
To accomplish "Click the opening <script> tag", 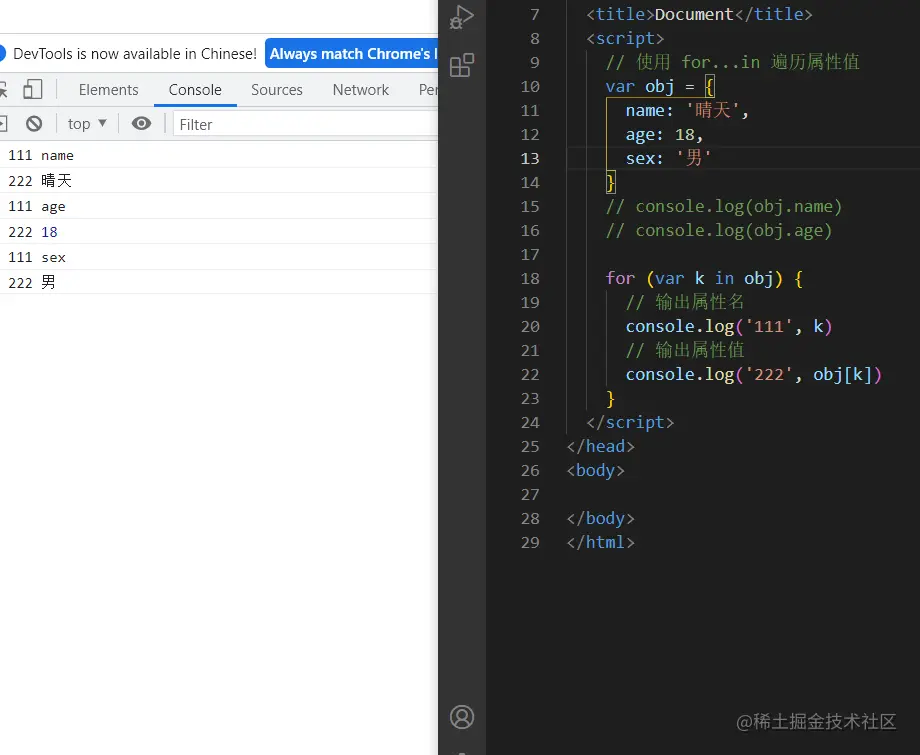I will (x=625, y=39).
